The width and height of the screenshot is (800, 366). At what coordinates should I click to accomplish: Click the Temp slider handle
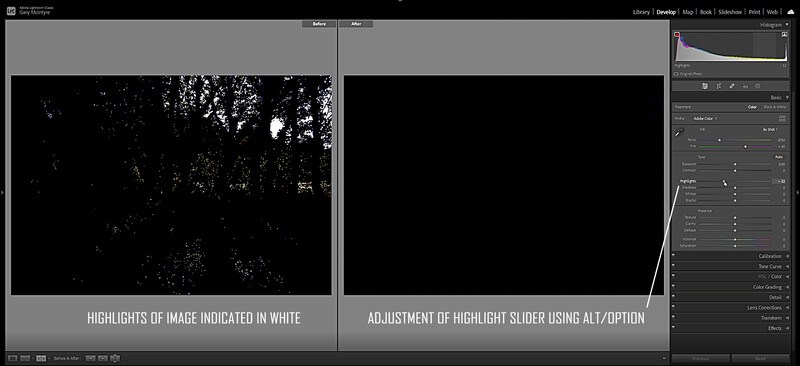click(719, 140)
